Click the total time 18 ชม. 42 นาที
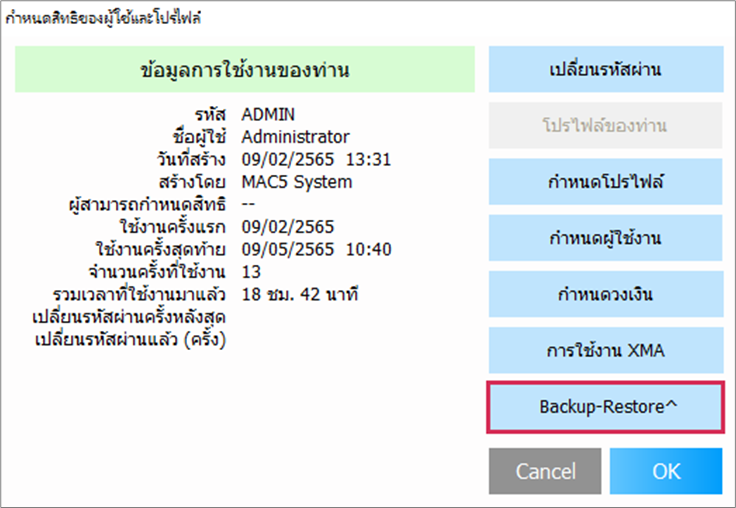The image size is (736, 508). coord(300,294)
